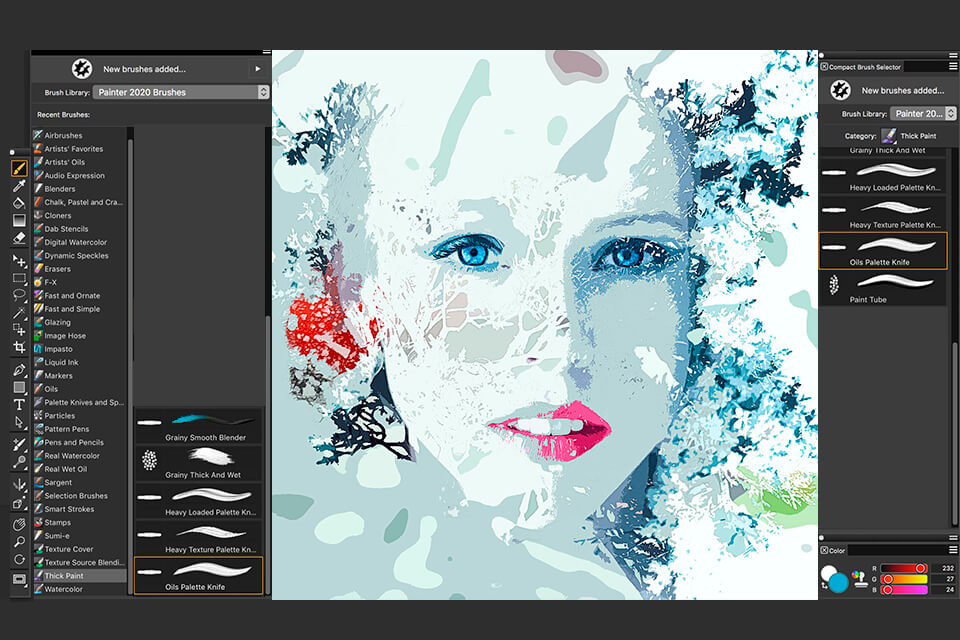This screenshot has width=960, height=640.
Task: Collapse the Color panel with its X toggle
Action: [x=825, y=550]
